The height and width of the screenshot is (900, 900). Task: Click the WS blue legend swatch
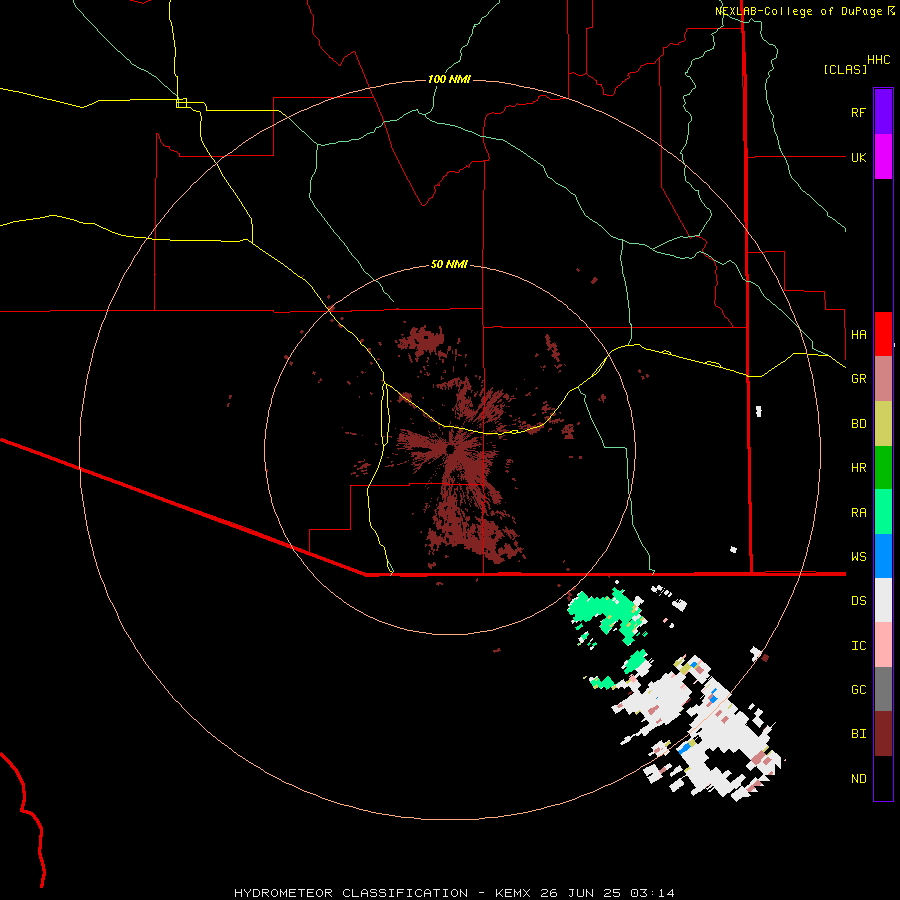tap(883, 556)
